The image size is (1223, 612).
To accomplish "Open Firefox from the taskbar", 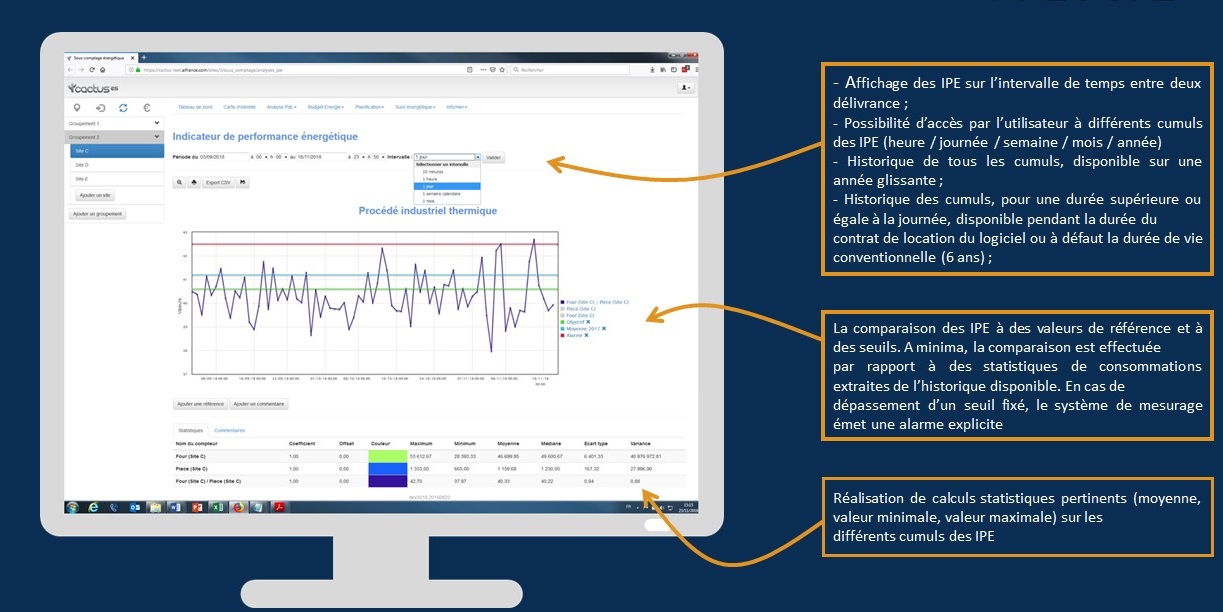I will 239,507.
